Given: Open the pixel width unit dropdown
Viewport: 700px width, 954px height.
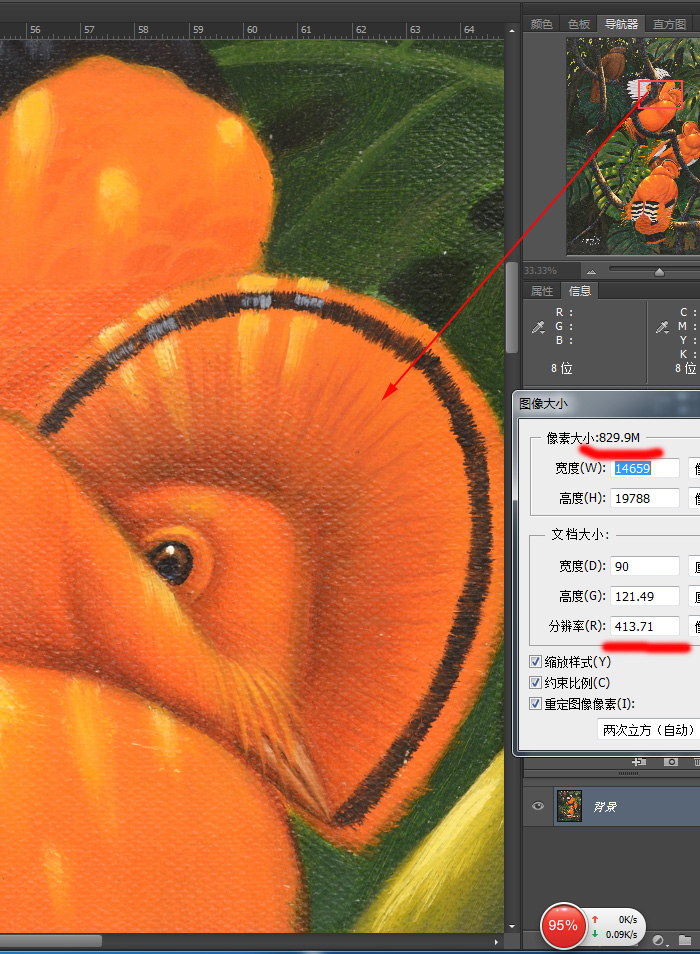Looking at the screenshot, I should click(x=695, y=468).
